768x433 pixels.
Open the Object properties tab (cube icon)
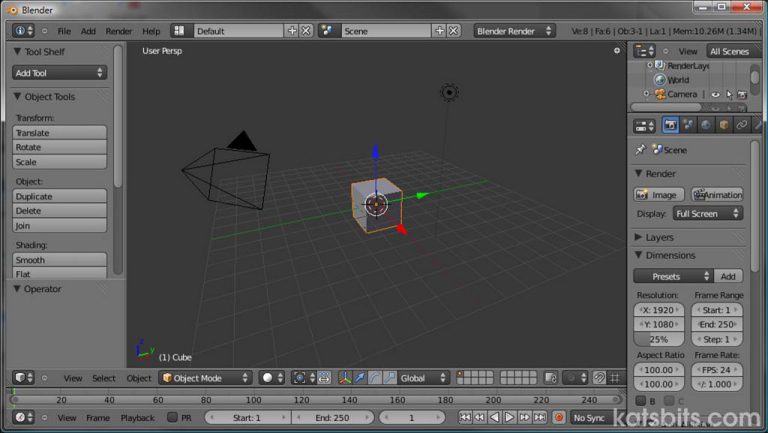[724, 125]
